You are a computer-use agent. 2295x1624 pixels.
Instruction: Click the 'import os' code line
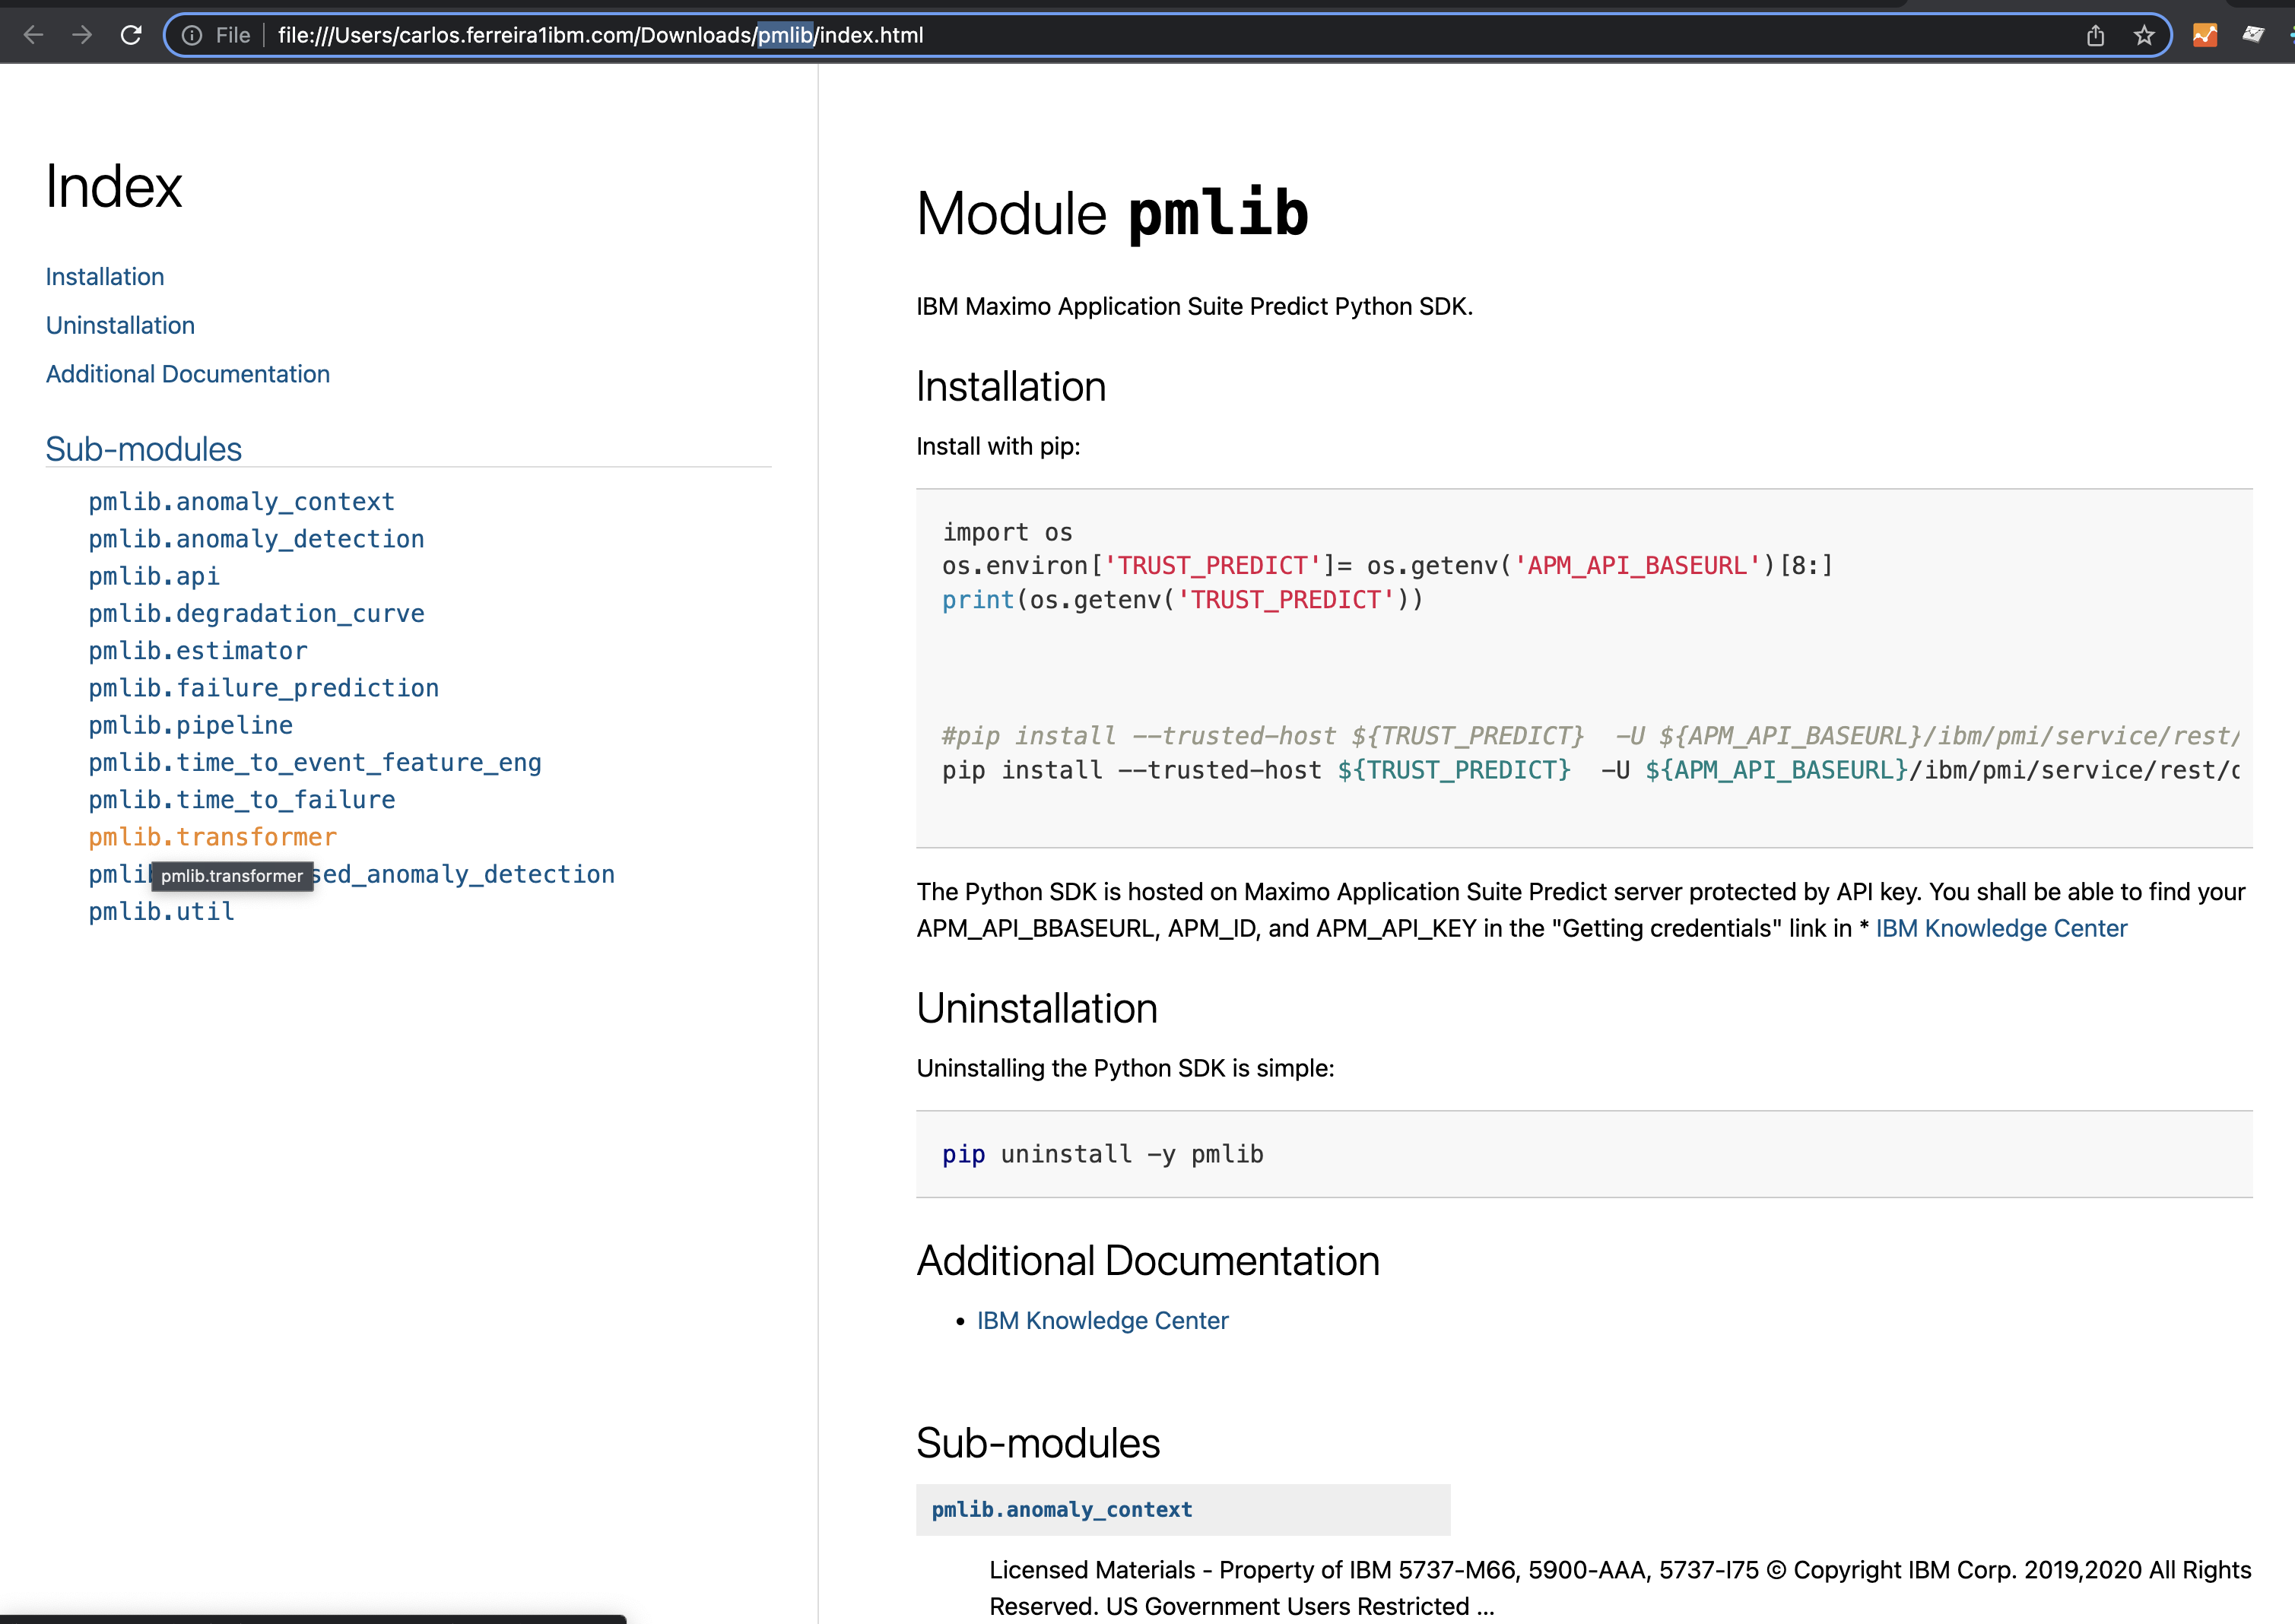(1007, 532)
